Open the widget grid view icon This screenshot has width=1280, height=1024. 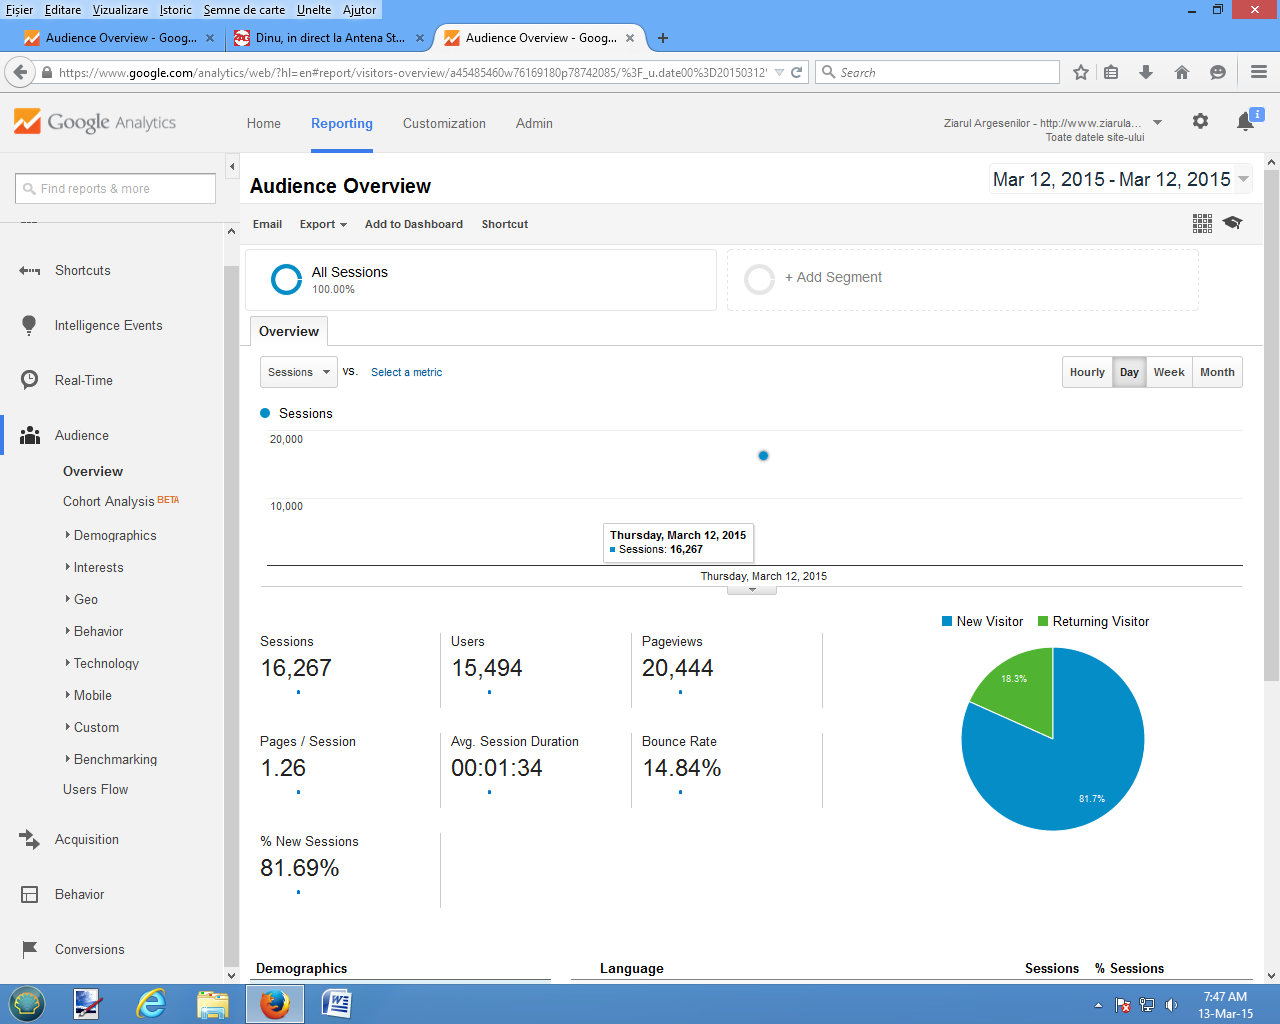point(1202,223)
